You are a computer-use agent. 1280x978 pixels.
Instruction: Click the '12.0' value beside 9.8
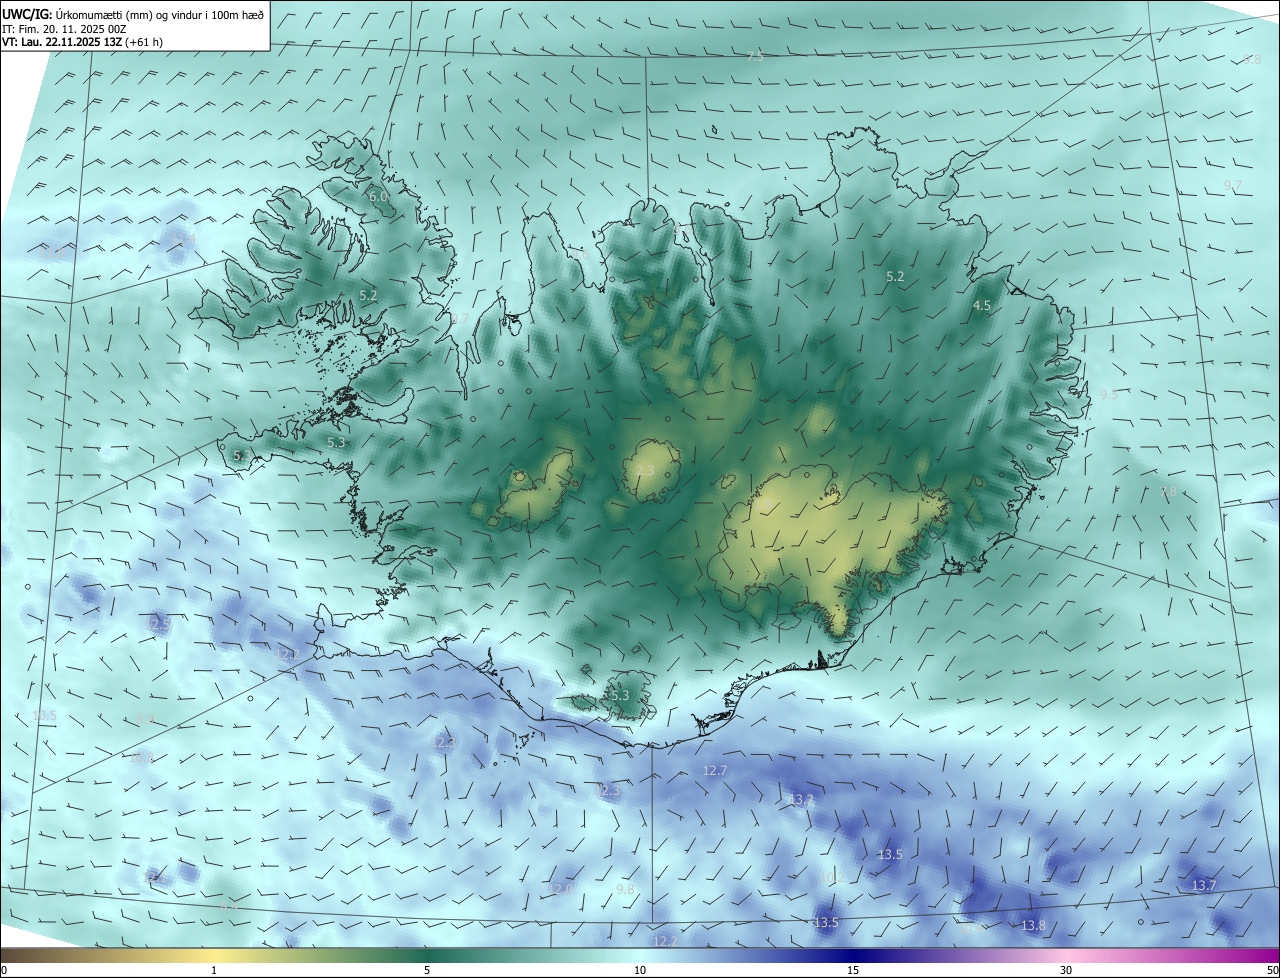(562, 888)
